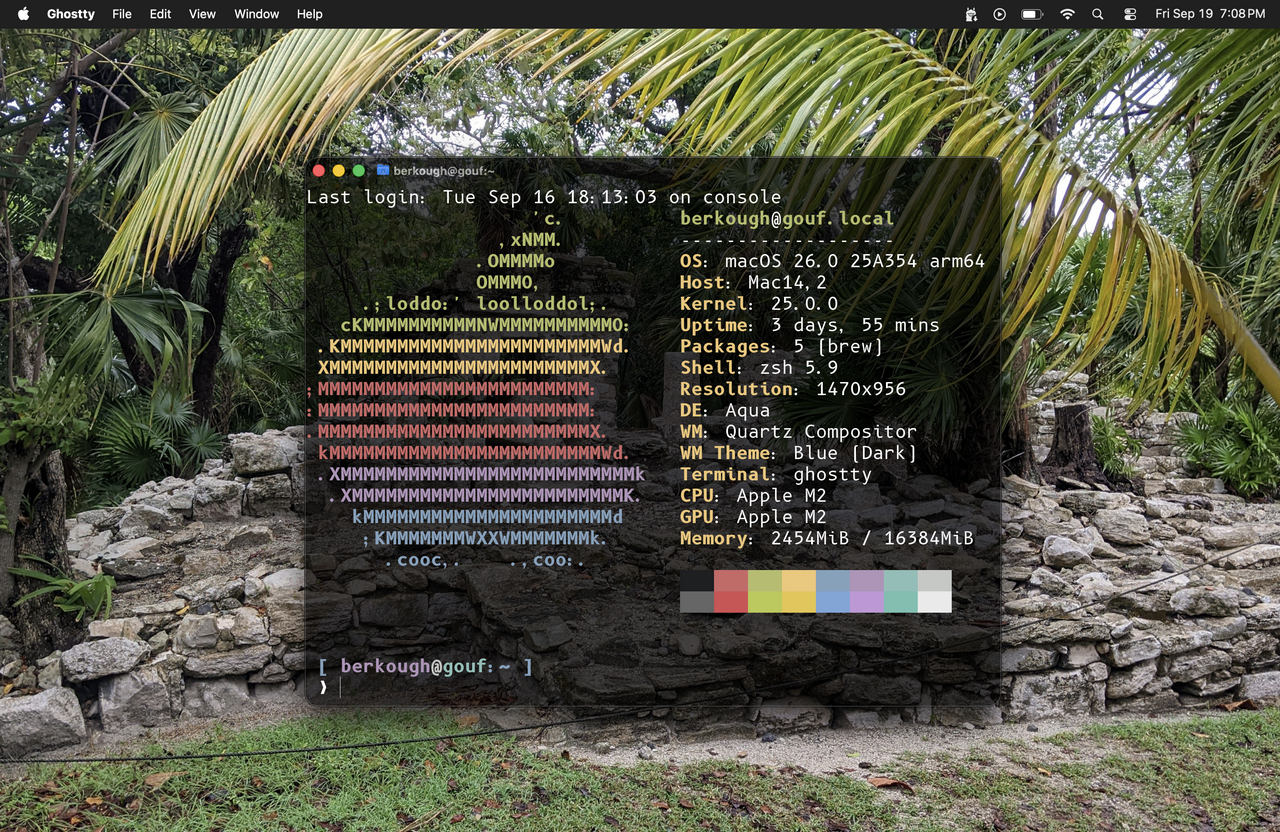
Task: Open the View menu
Action: click(202, 14)
